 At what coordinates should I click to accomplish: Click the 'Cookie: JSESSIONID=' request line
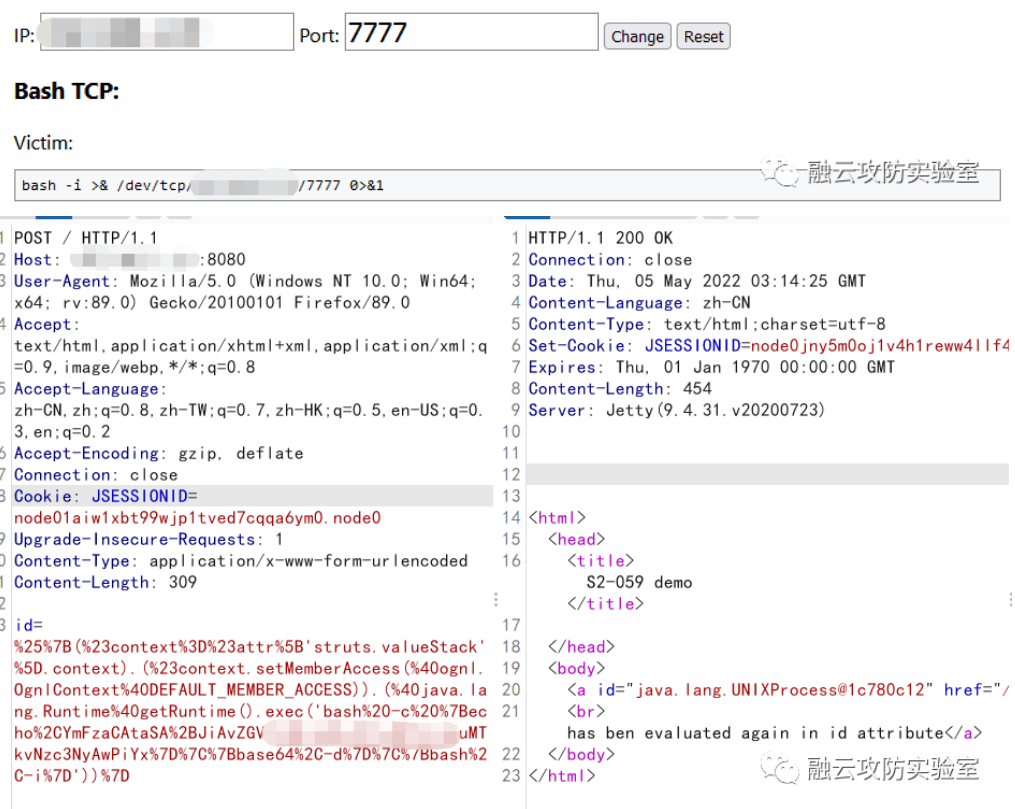106,496
